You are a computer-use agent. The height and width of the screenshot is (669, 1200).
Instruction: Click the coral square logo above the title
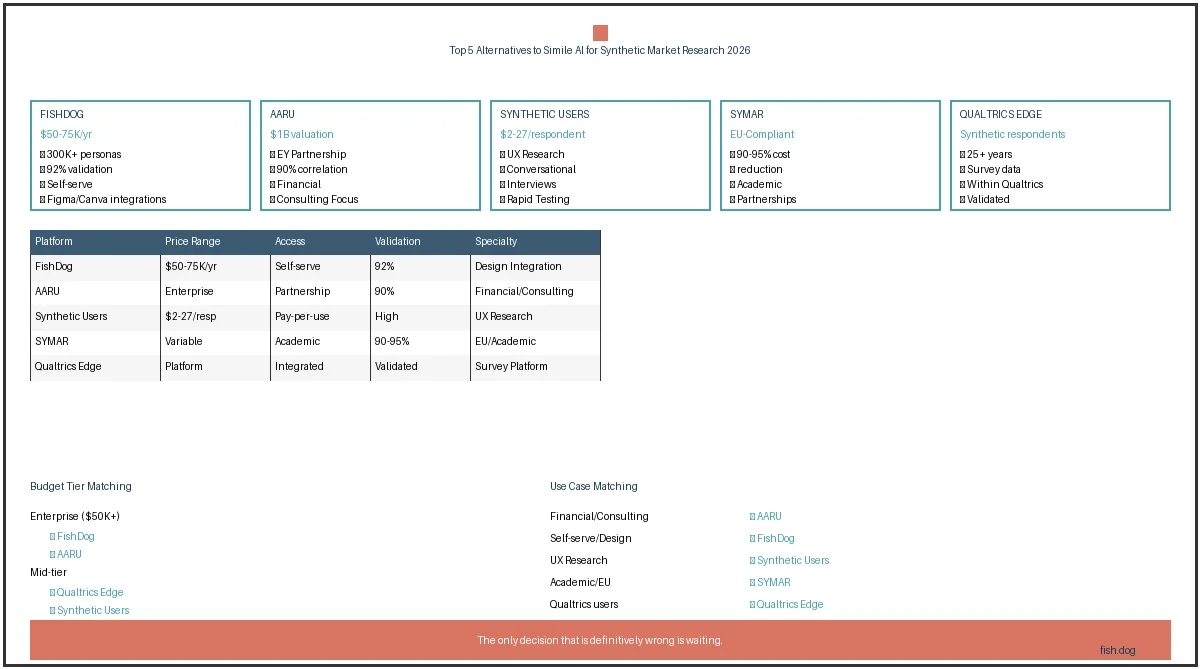[600, 33]
